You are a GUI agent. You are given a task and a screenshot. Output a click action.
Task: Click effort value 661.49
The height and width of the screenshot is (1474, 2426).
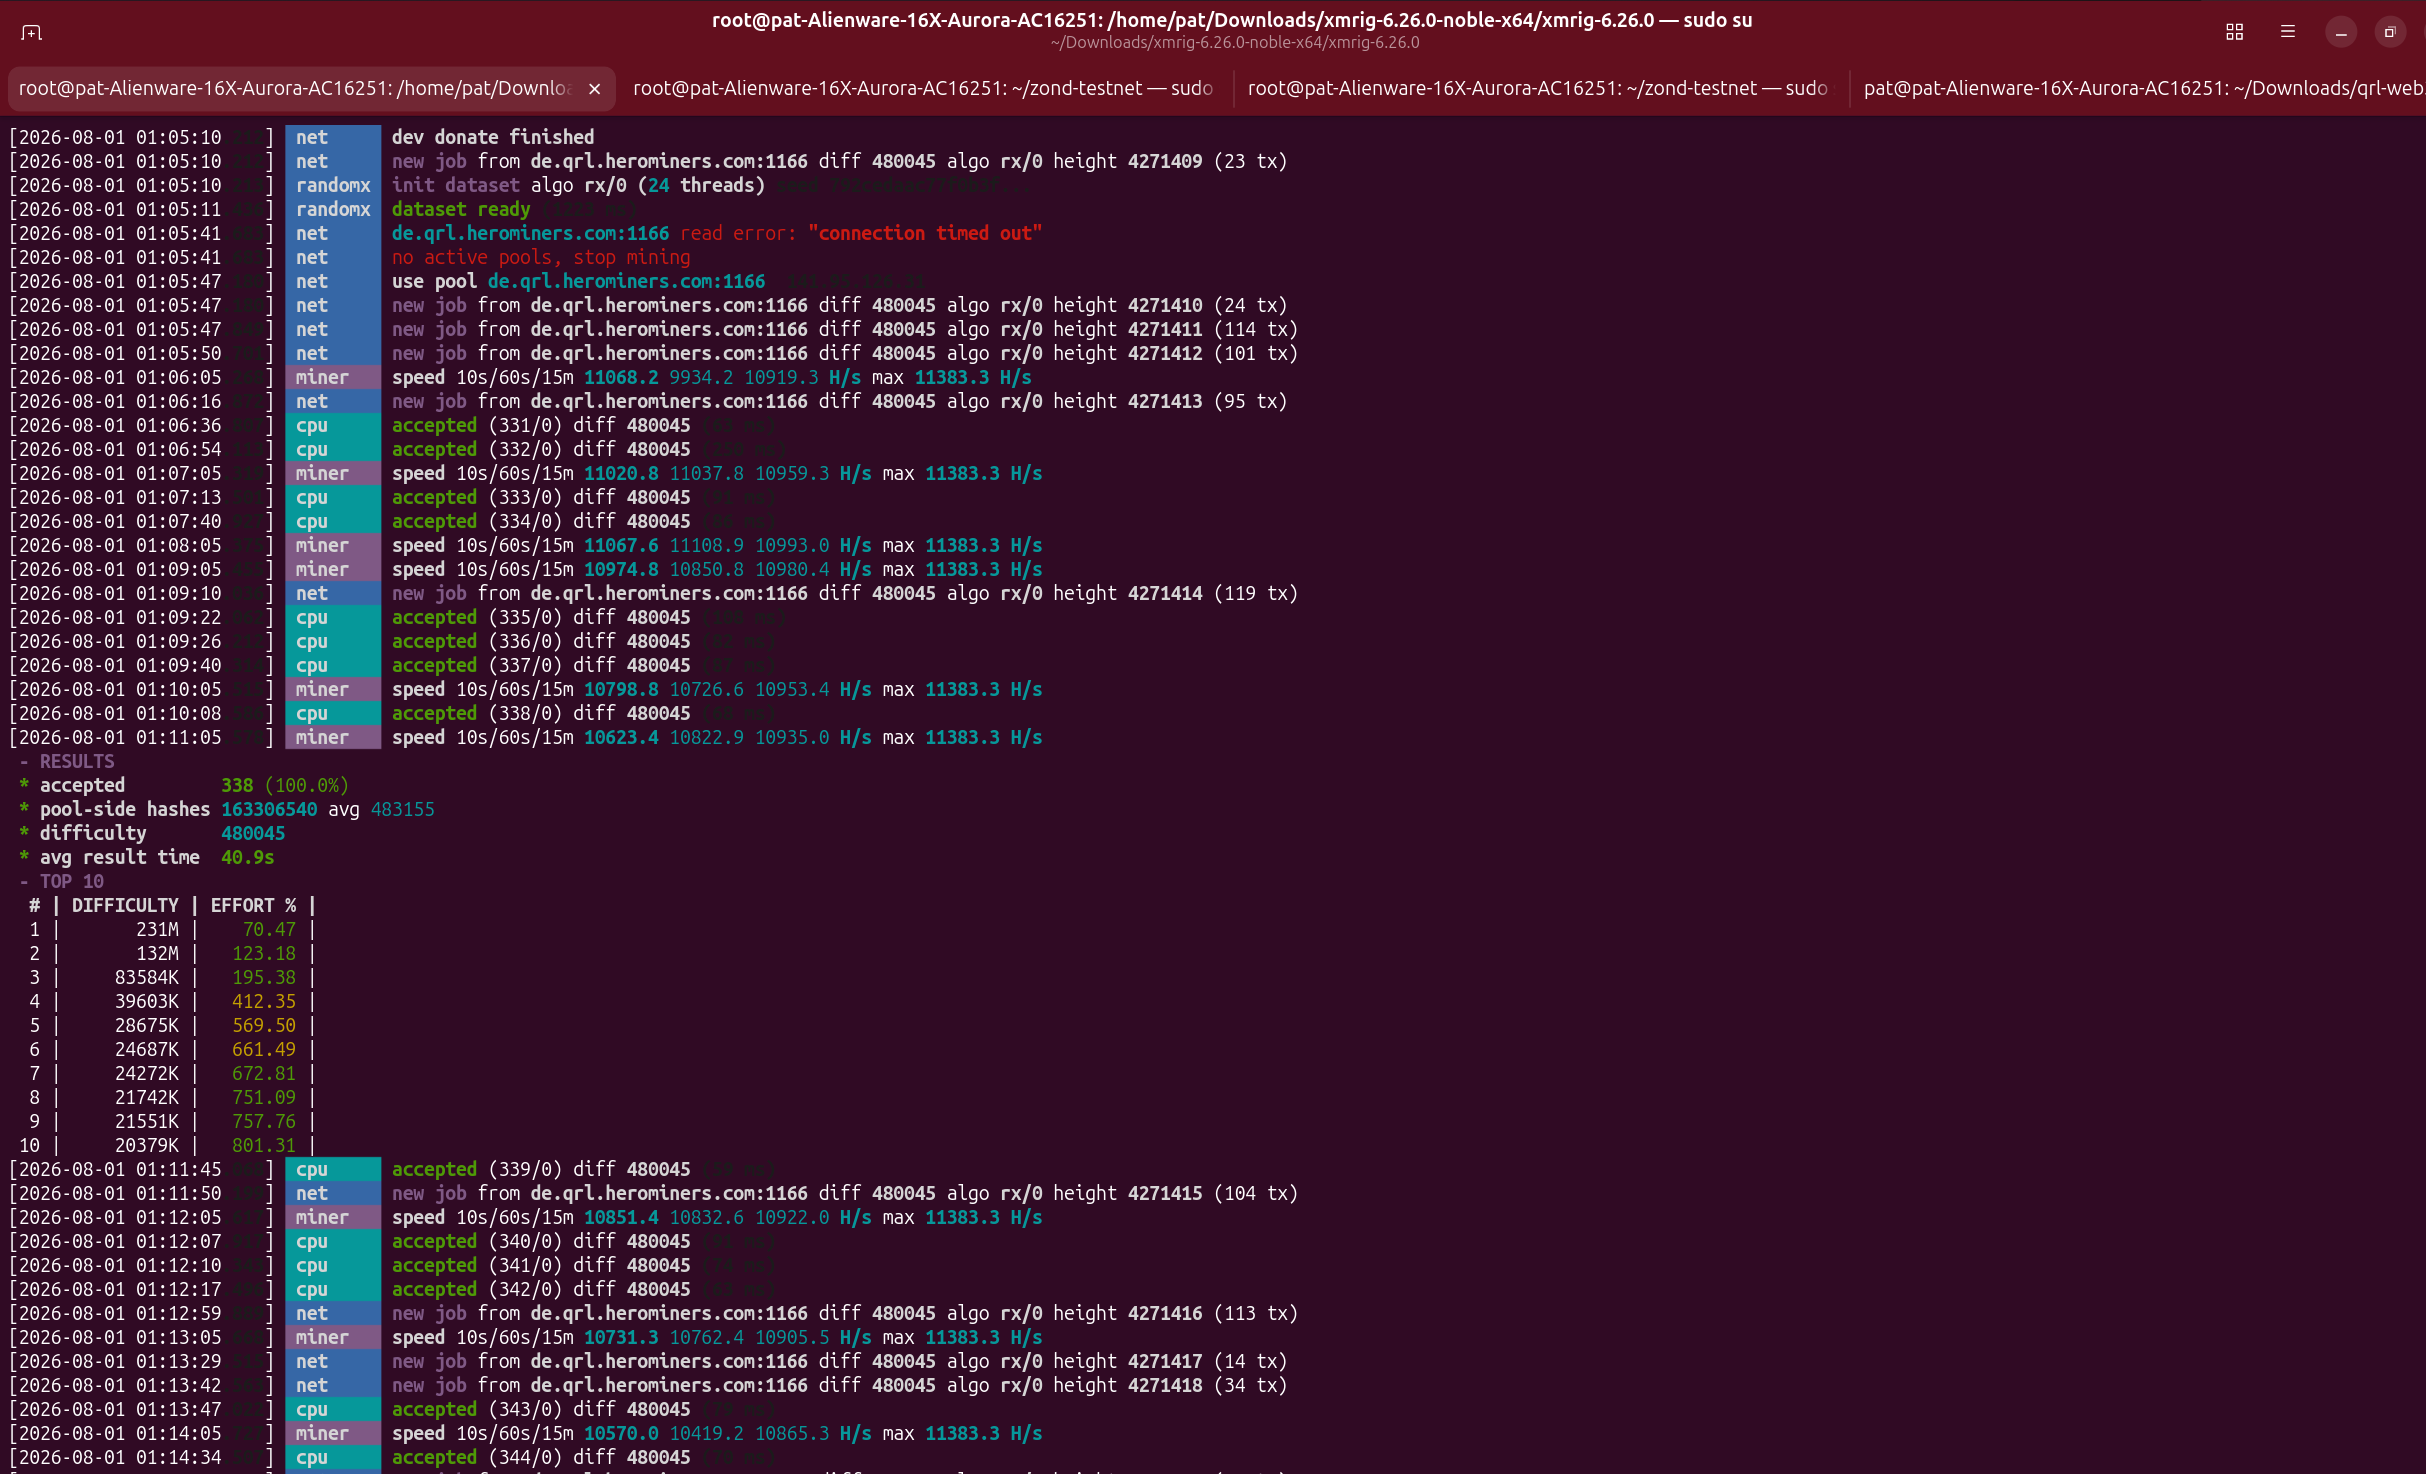264,1049
